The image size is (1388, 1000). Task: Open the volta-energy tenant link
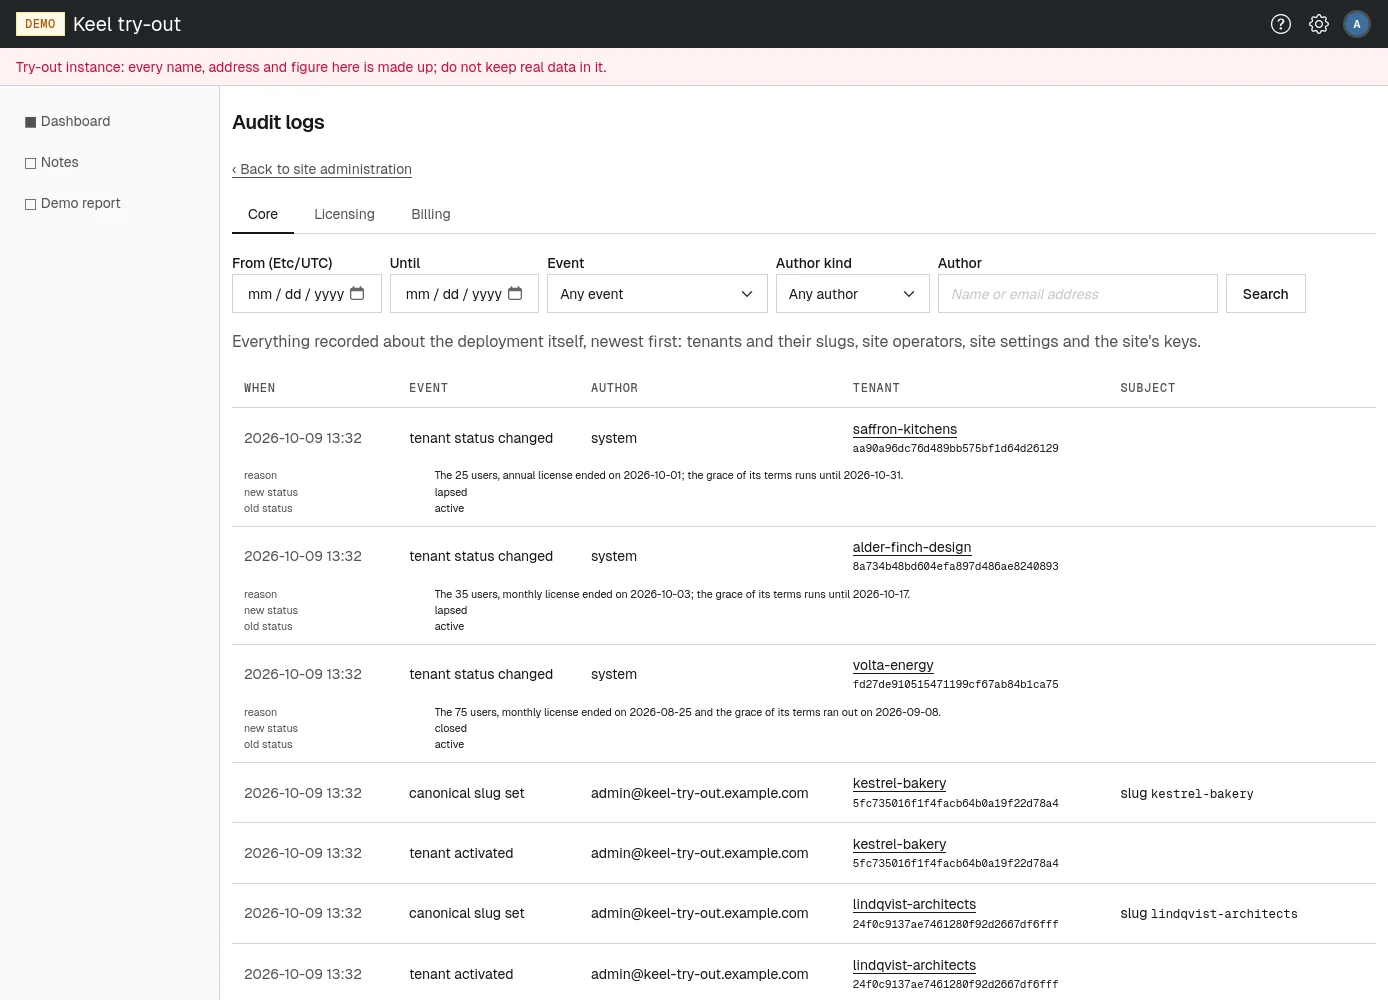click(x=893, y=665)
